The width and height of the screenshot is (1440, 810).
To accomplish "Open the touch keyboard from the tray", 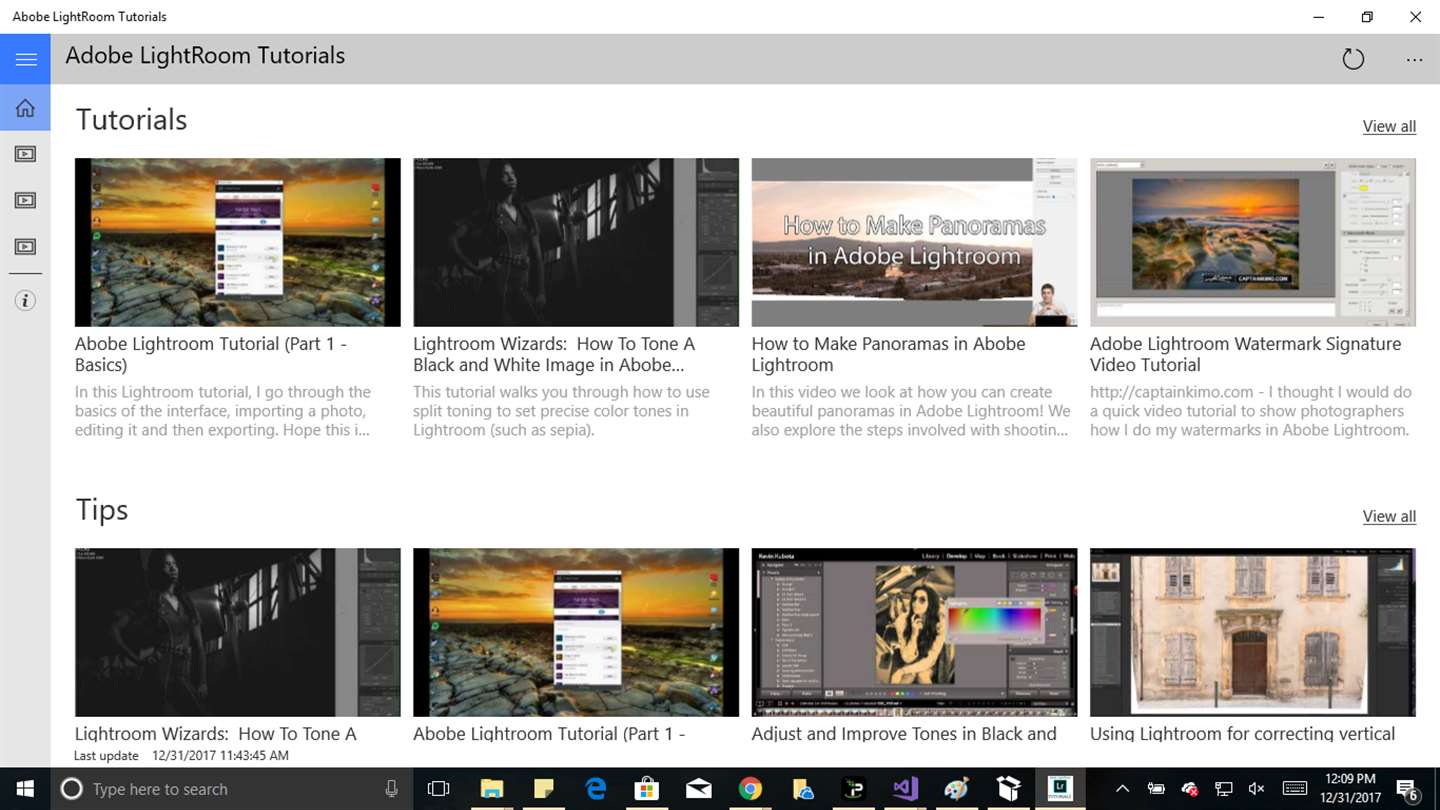I will click(1295, 789).
